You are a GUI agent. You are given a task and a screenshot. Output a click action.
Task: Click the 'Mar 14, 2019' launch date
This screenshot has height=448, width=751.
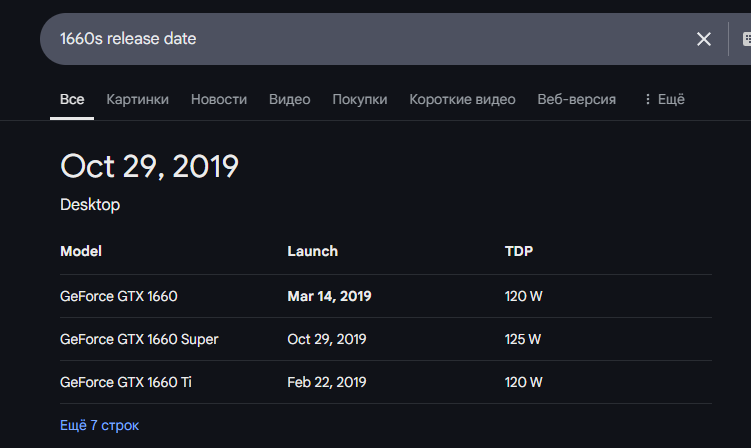(329, 296)
